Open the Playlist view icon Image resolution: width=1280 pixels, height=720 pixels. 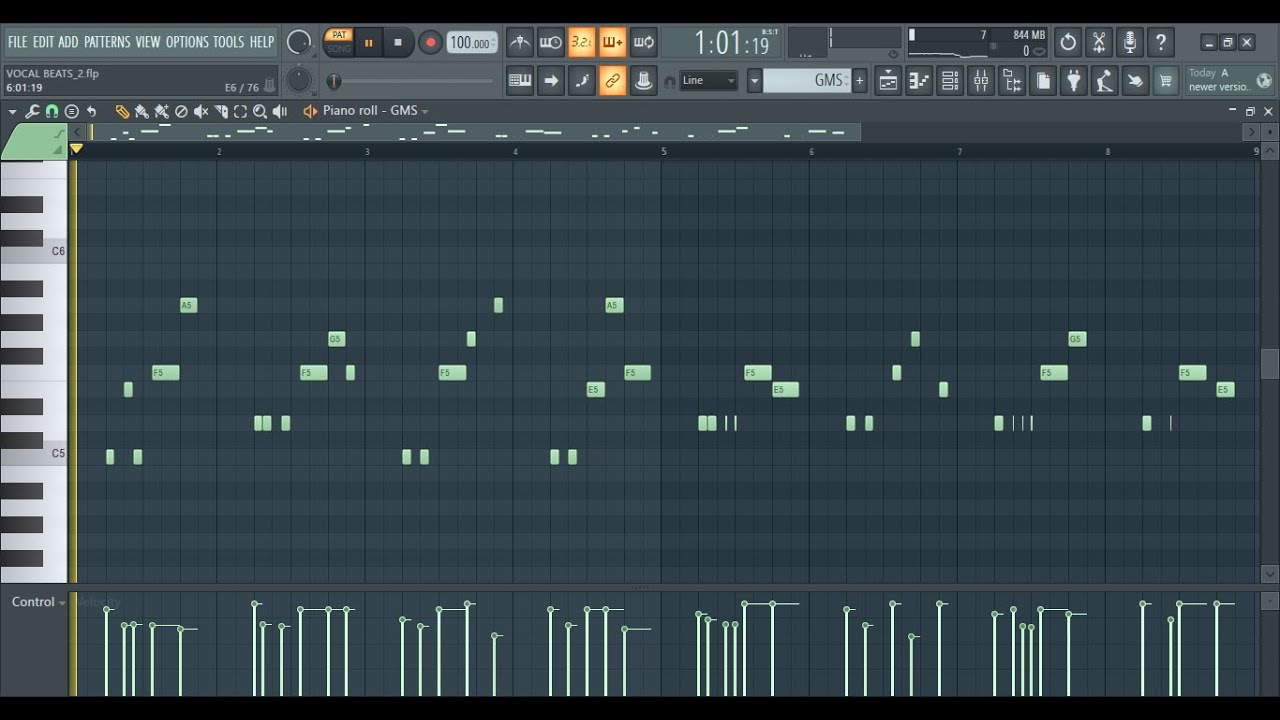click(x=888, y=81)
